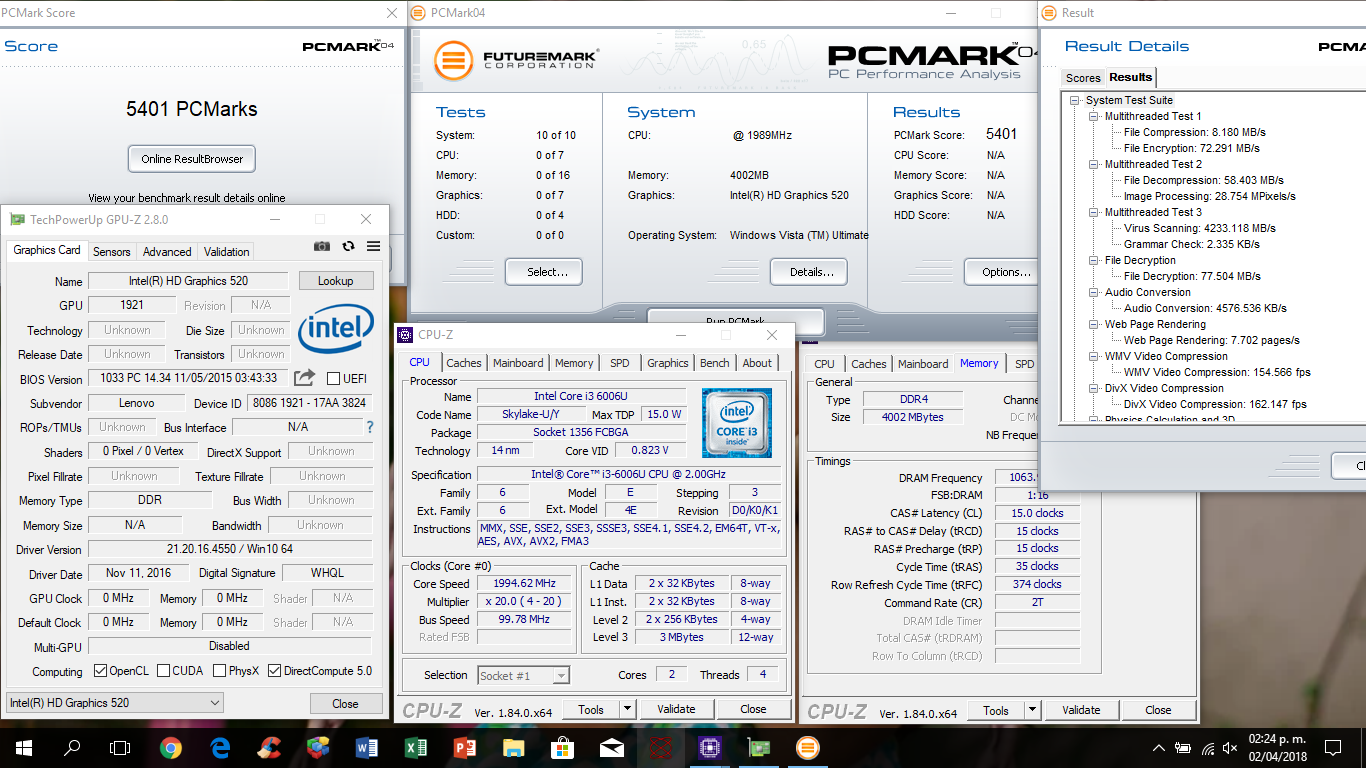Switch to Scores tab in Result Details
The image size is (1366, 768).
[1083, 78]
